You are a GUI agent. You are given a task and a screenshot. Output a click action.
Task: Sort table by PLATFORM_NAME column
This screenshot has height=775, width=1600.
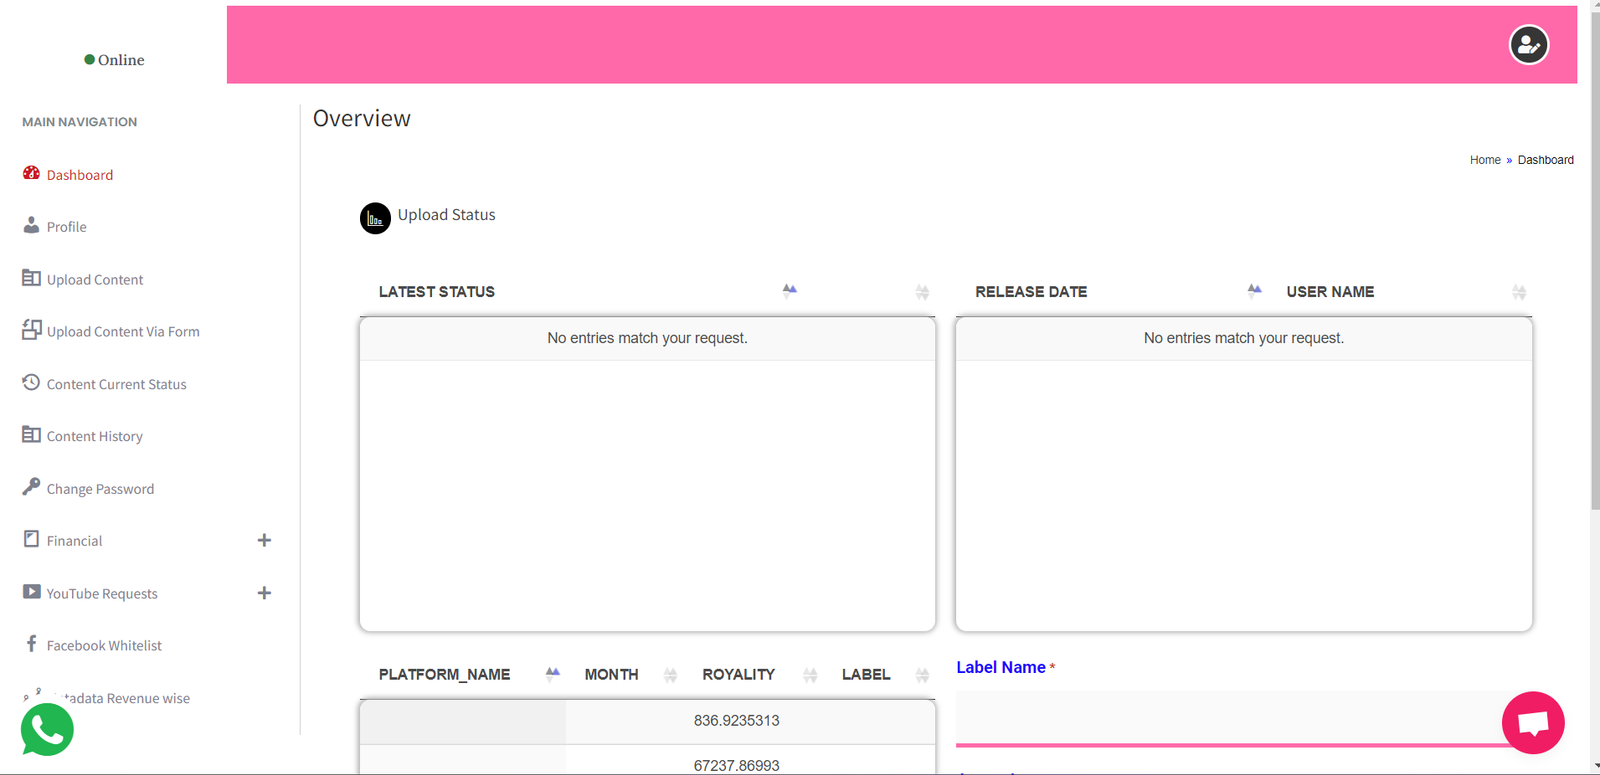(444, 675)
